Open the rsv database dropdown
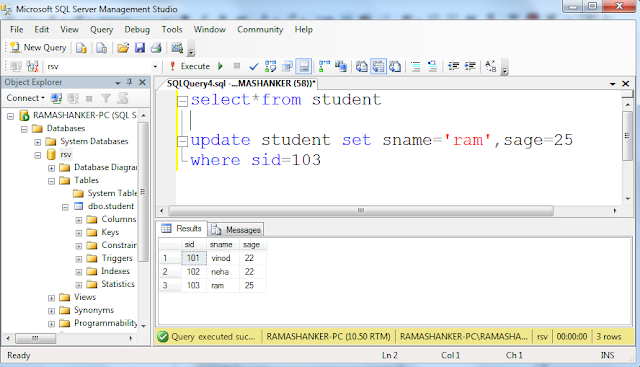 [155, 67]
